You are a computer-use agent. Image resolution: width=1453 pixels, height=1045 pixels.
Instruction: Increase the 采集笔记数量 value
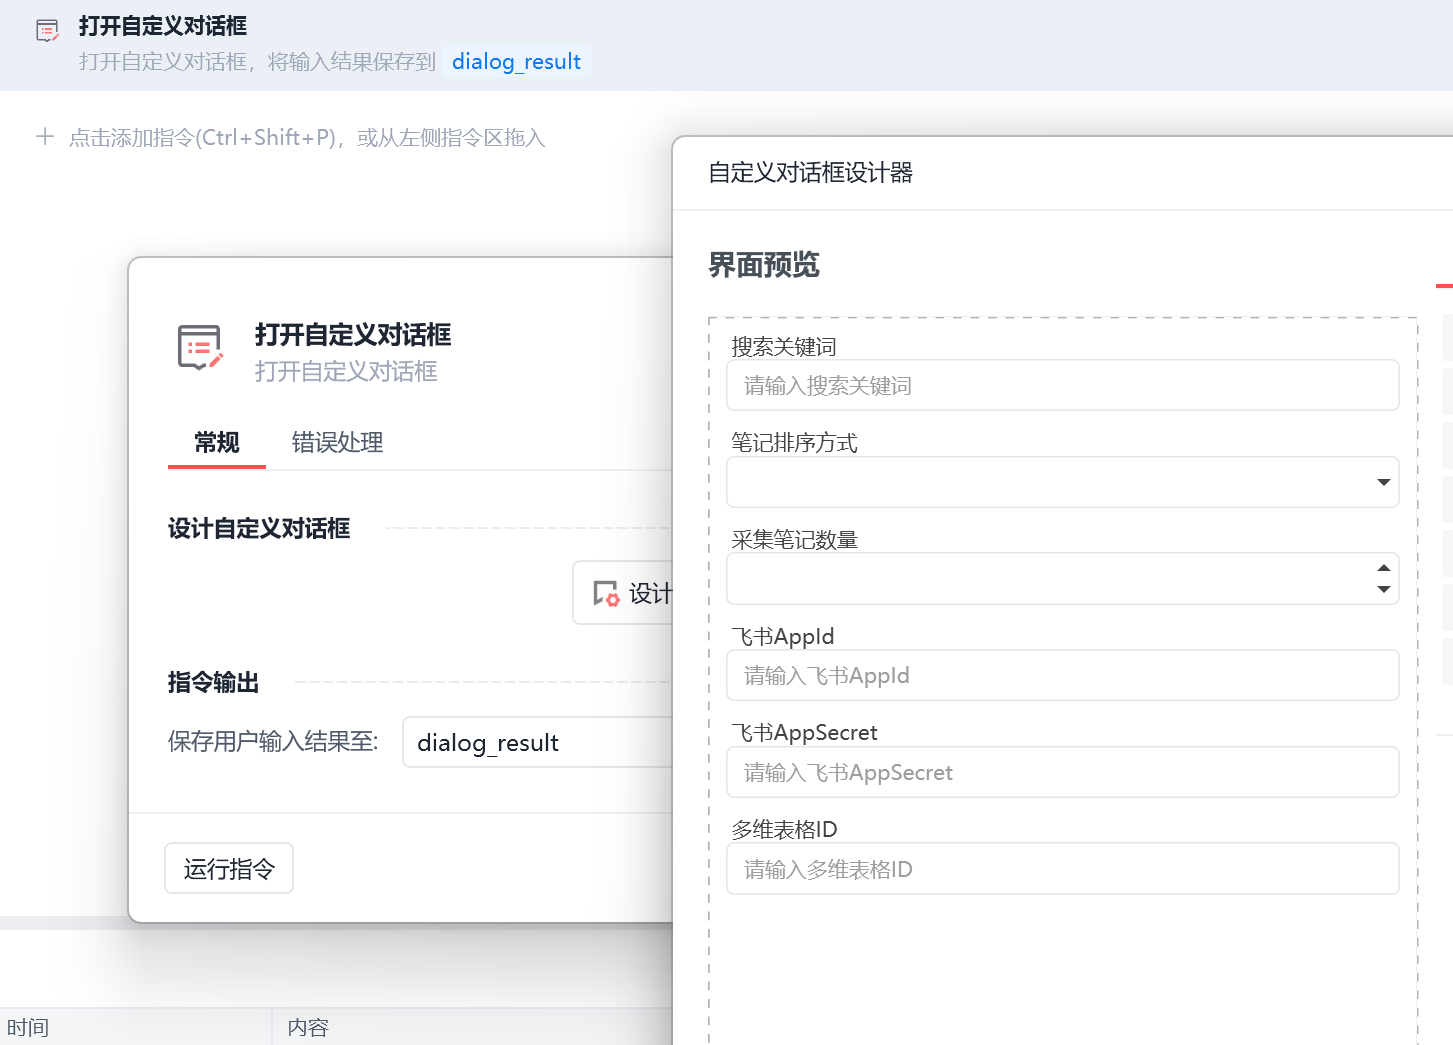(x=1384, y=567)
